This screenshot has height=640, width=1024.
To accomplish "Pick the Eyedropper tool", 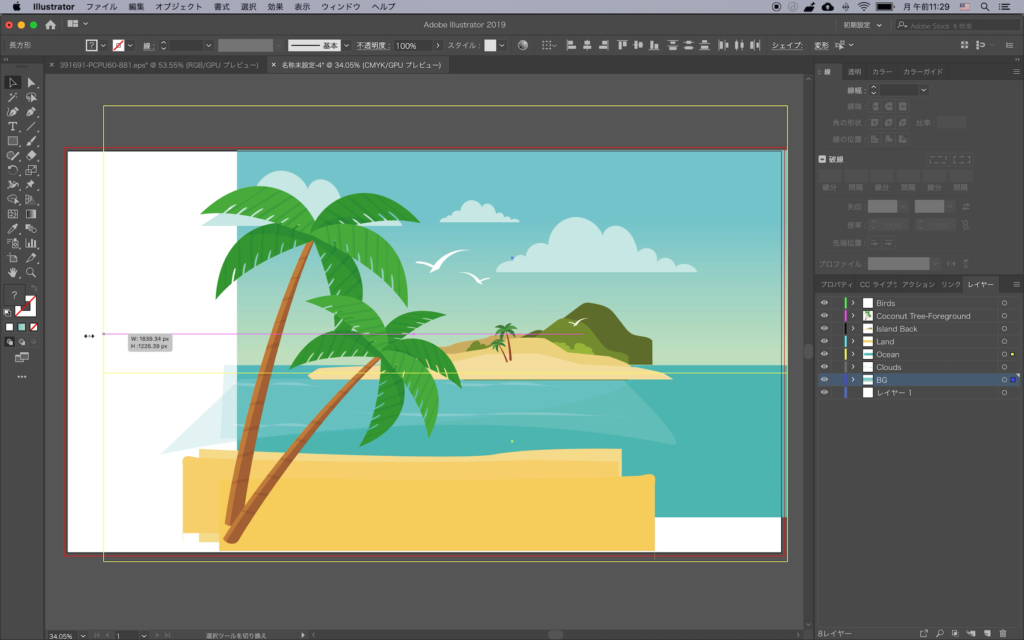I will tap(13, 228).
